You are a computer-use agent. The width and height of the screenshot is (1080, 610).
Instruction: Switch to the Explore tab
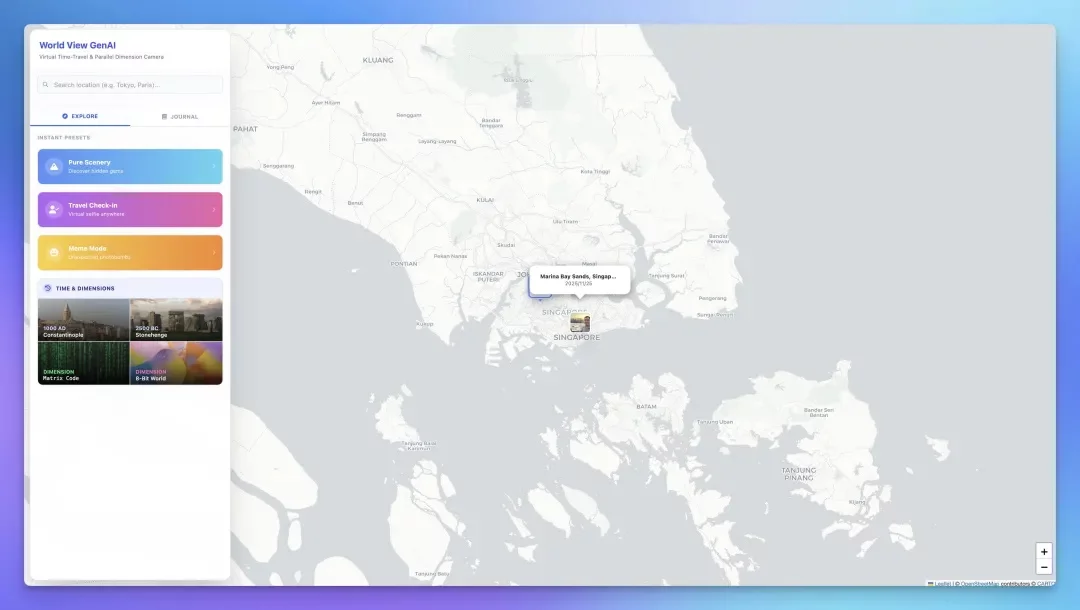click(x=80, y=116)
